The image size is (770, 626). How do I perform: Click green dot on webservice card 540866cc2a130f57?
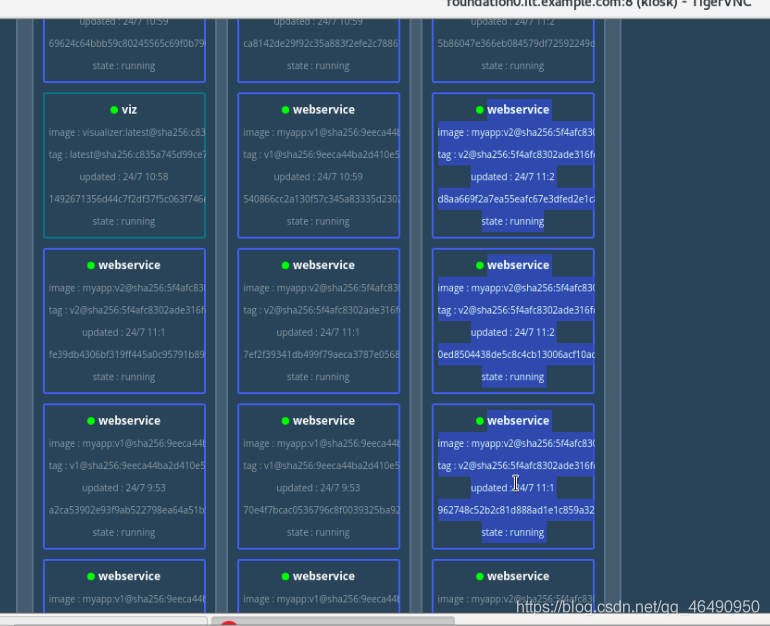[285, 110]
